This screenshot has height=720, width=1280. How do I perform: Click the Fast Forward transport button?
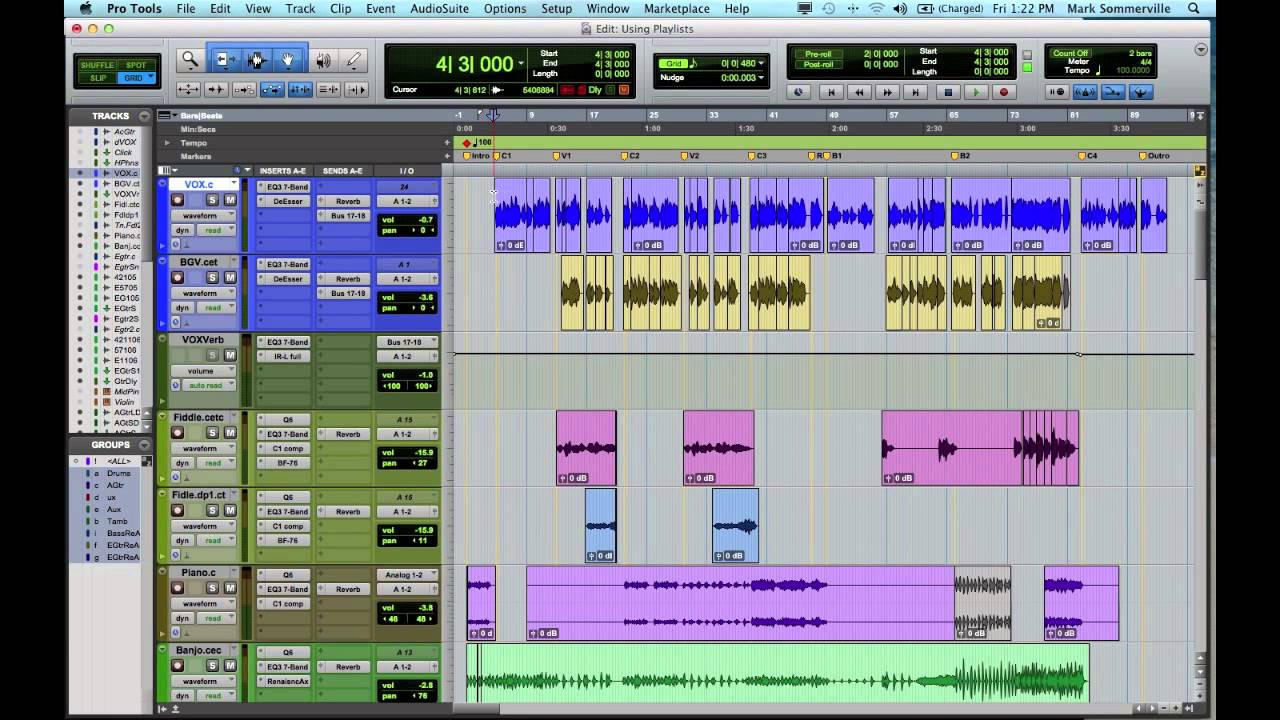887,92
